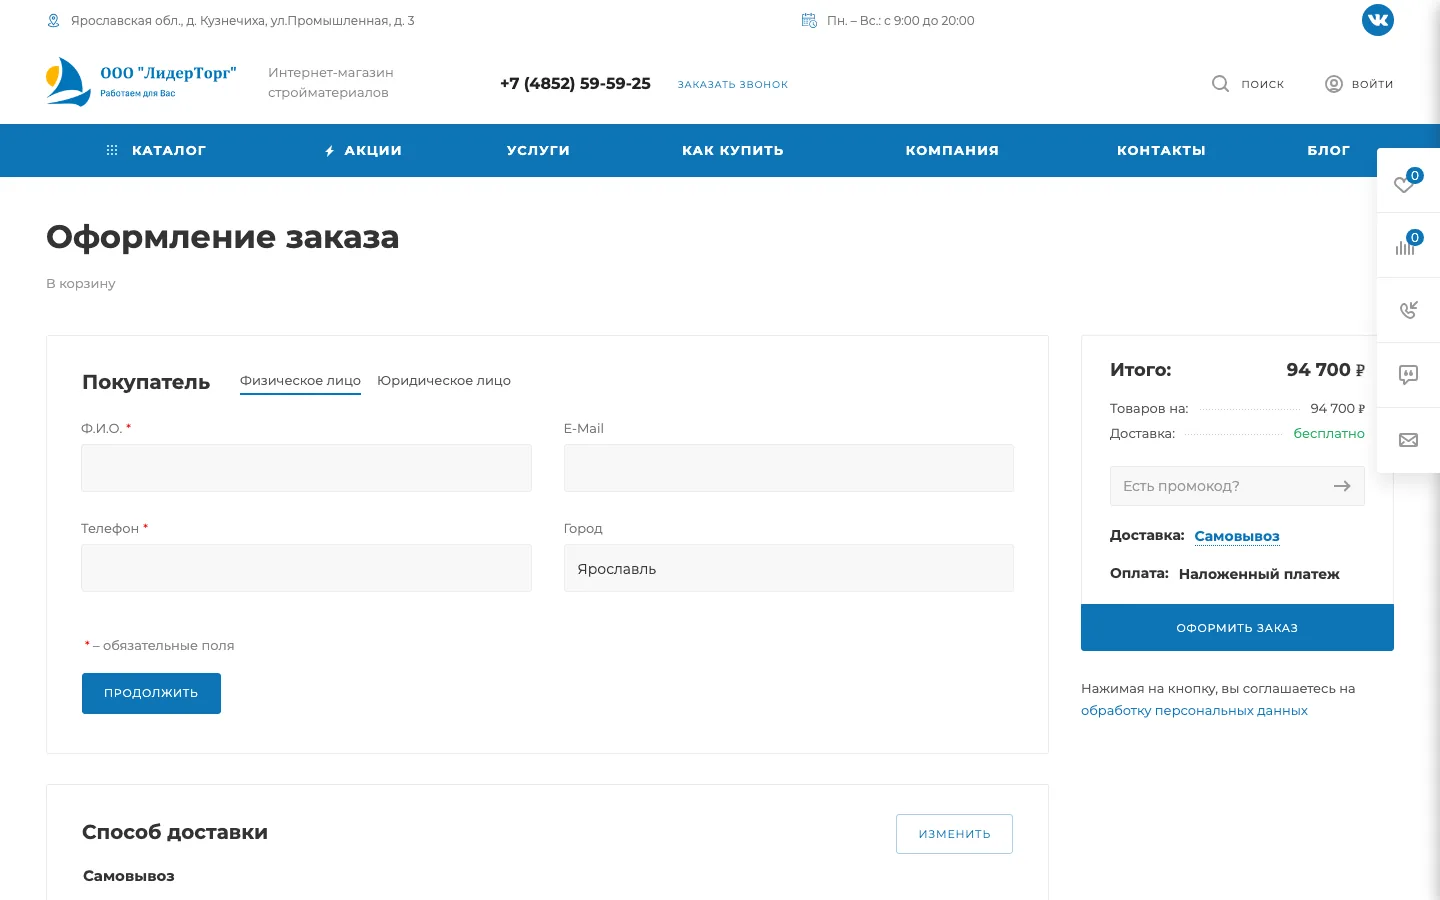This screenshot has height=900, width=1440.
Task: Click the feedback chat icon in side panel
Action: pos(1409,375)
